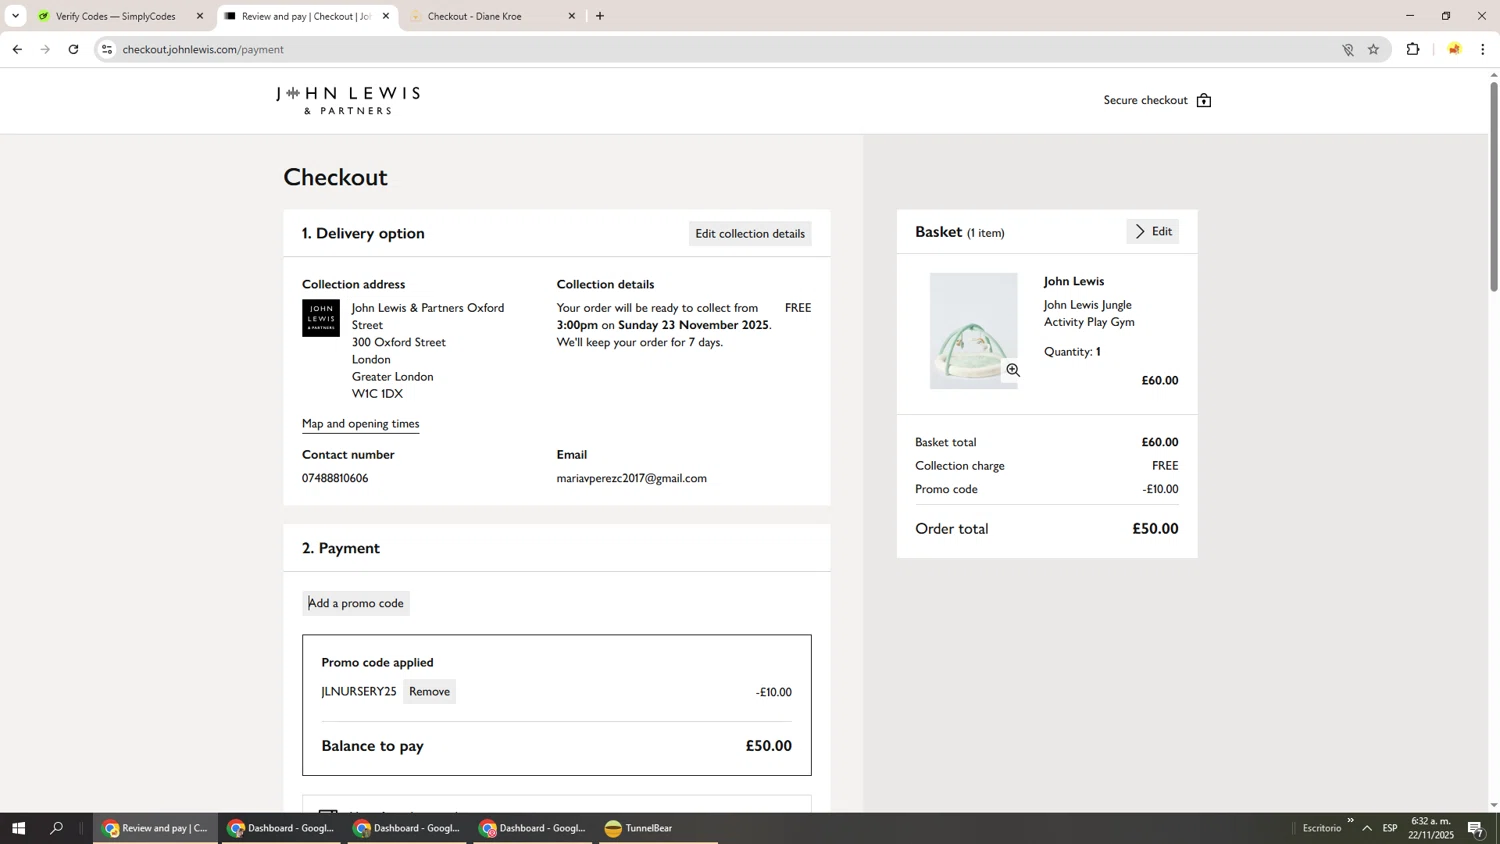Click Edit in the Basket panel
Screen dimensions: 1500x844
point(1152,232)
